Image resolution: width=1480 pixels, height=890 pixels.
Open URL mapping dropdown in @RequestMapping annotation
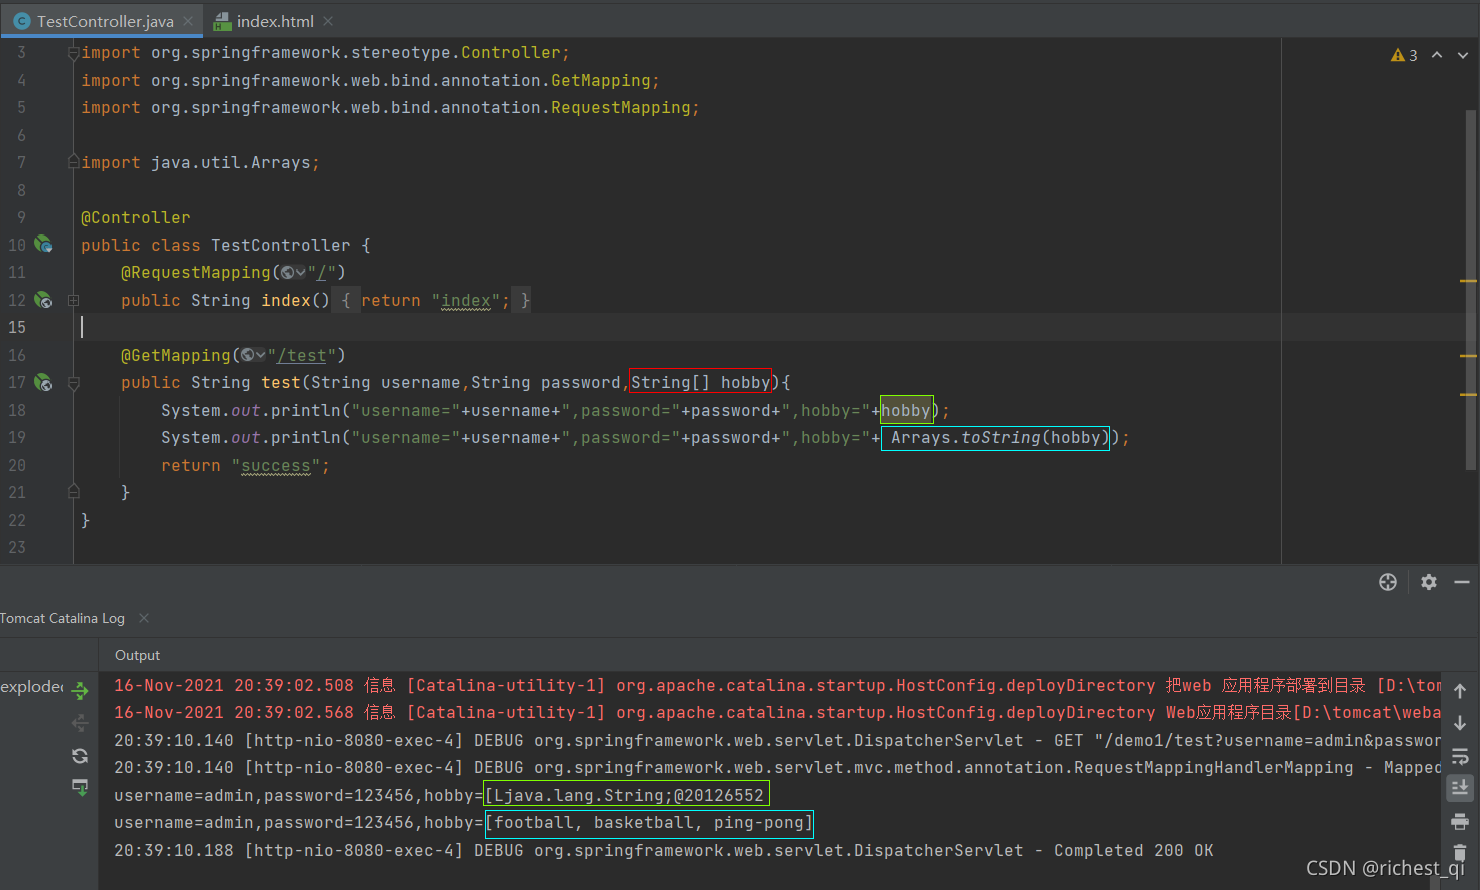[x=293, y=272]
